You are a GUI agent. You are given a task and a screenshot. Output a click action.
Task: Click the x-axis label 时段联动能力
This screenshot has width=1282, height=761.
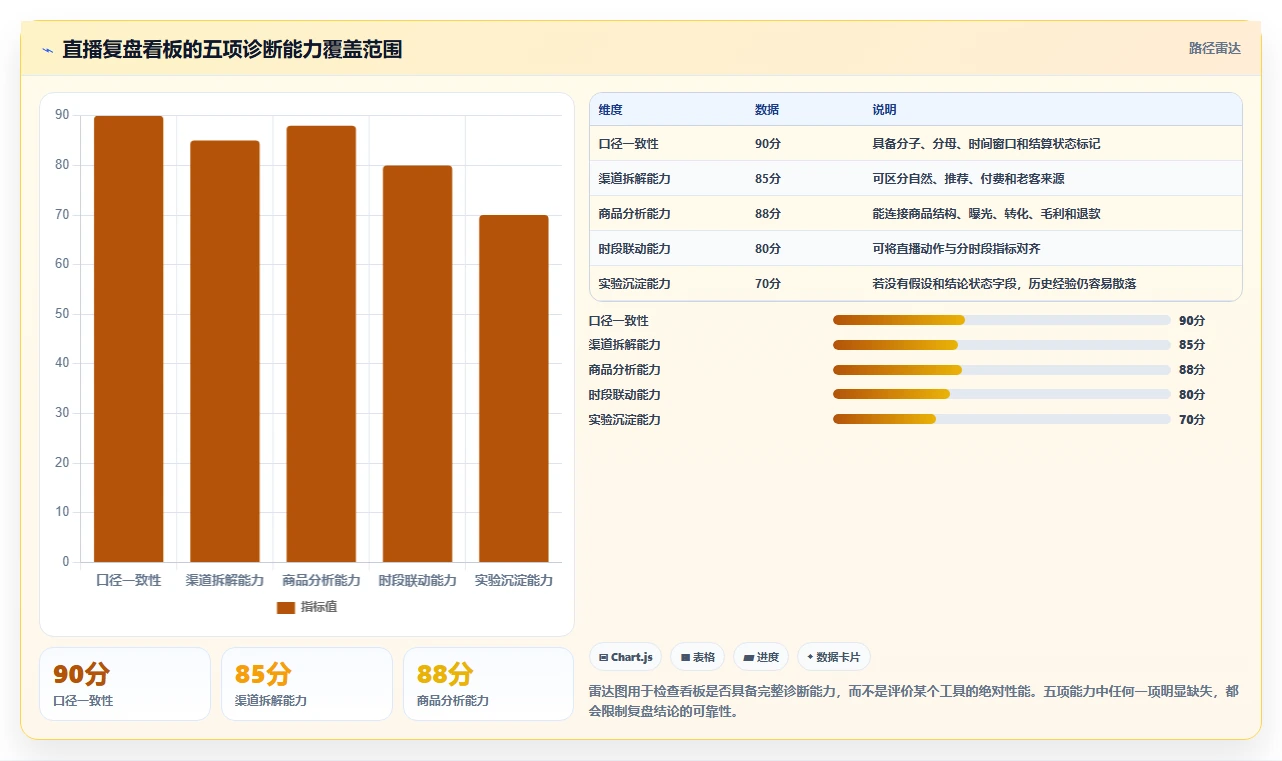click(x=417, y=580)
